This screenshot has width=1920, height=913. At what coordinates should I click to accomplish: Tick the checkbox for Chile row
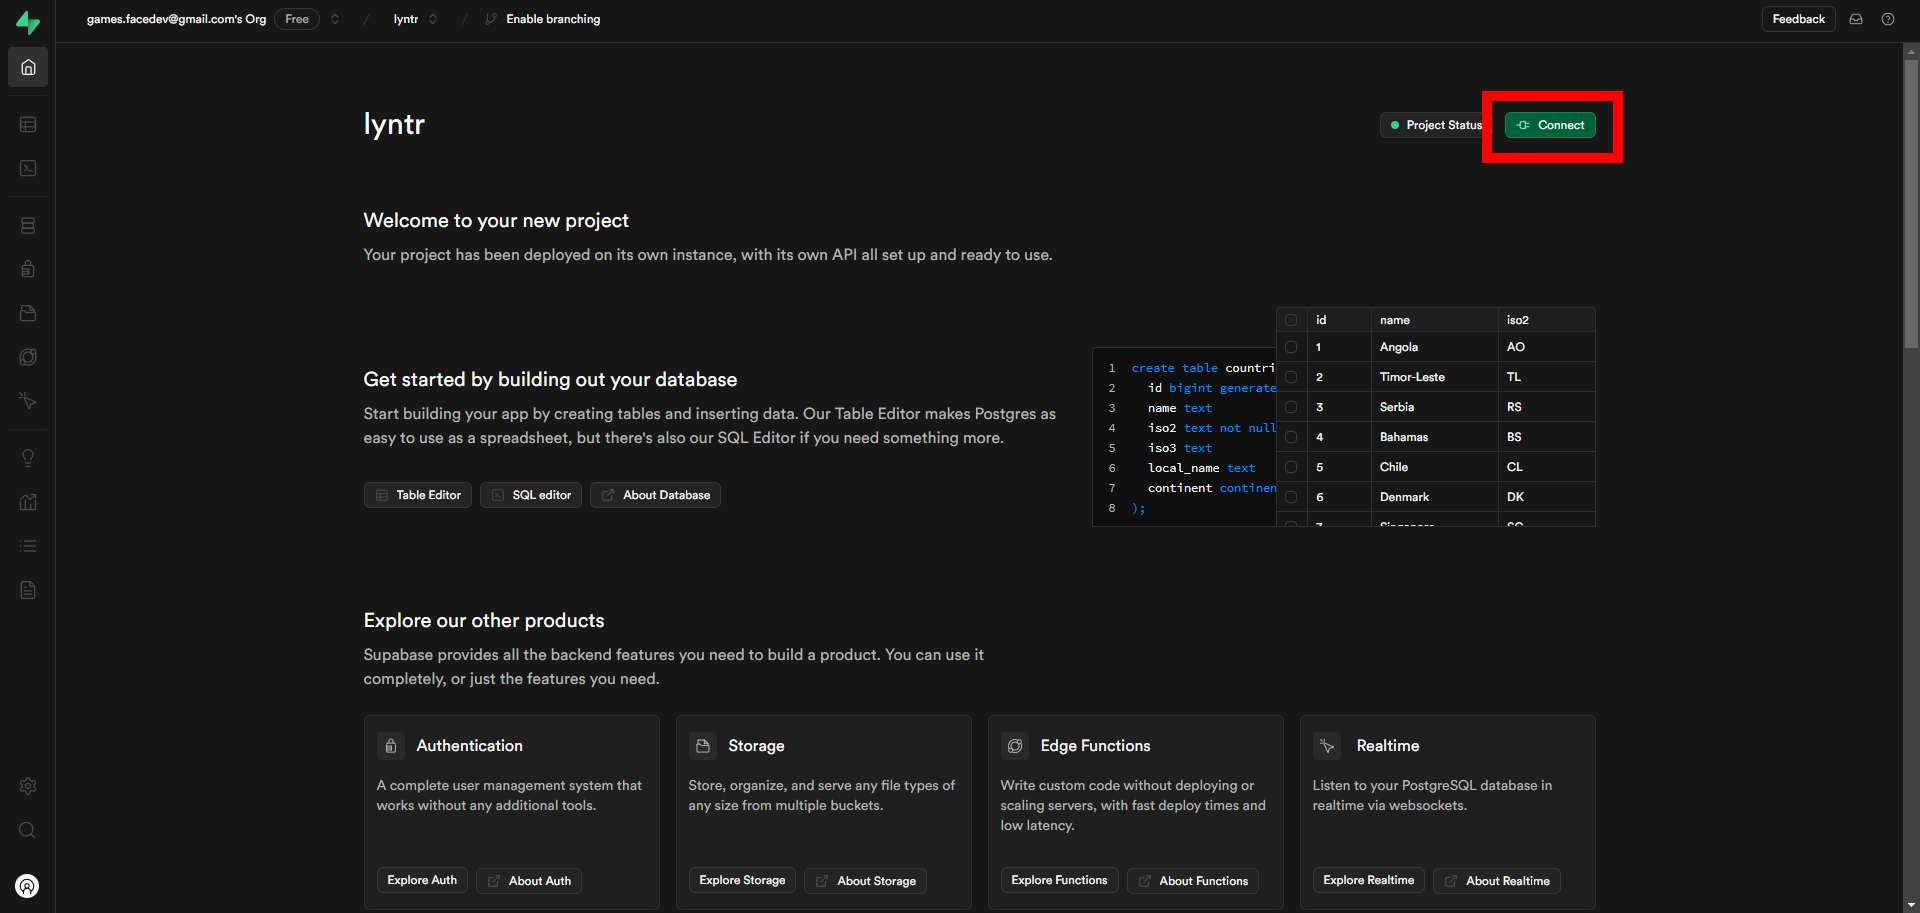tap(1291, 467)
